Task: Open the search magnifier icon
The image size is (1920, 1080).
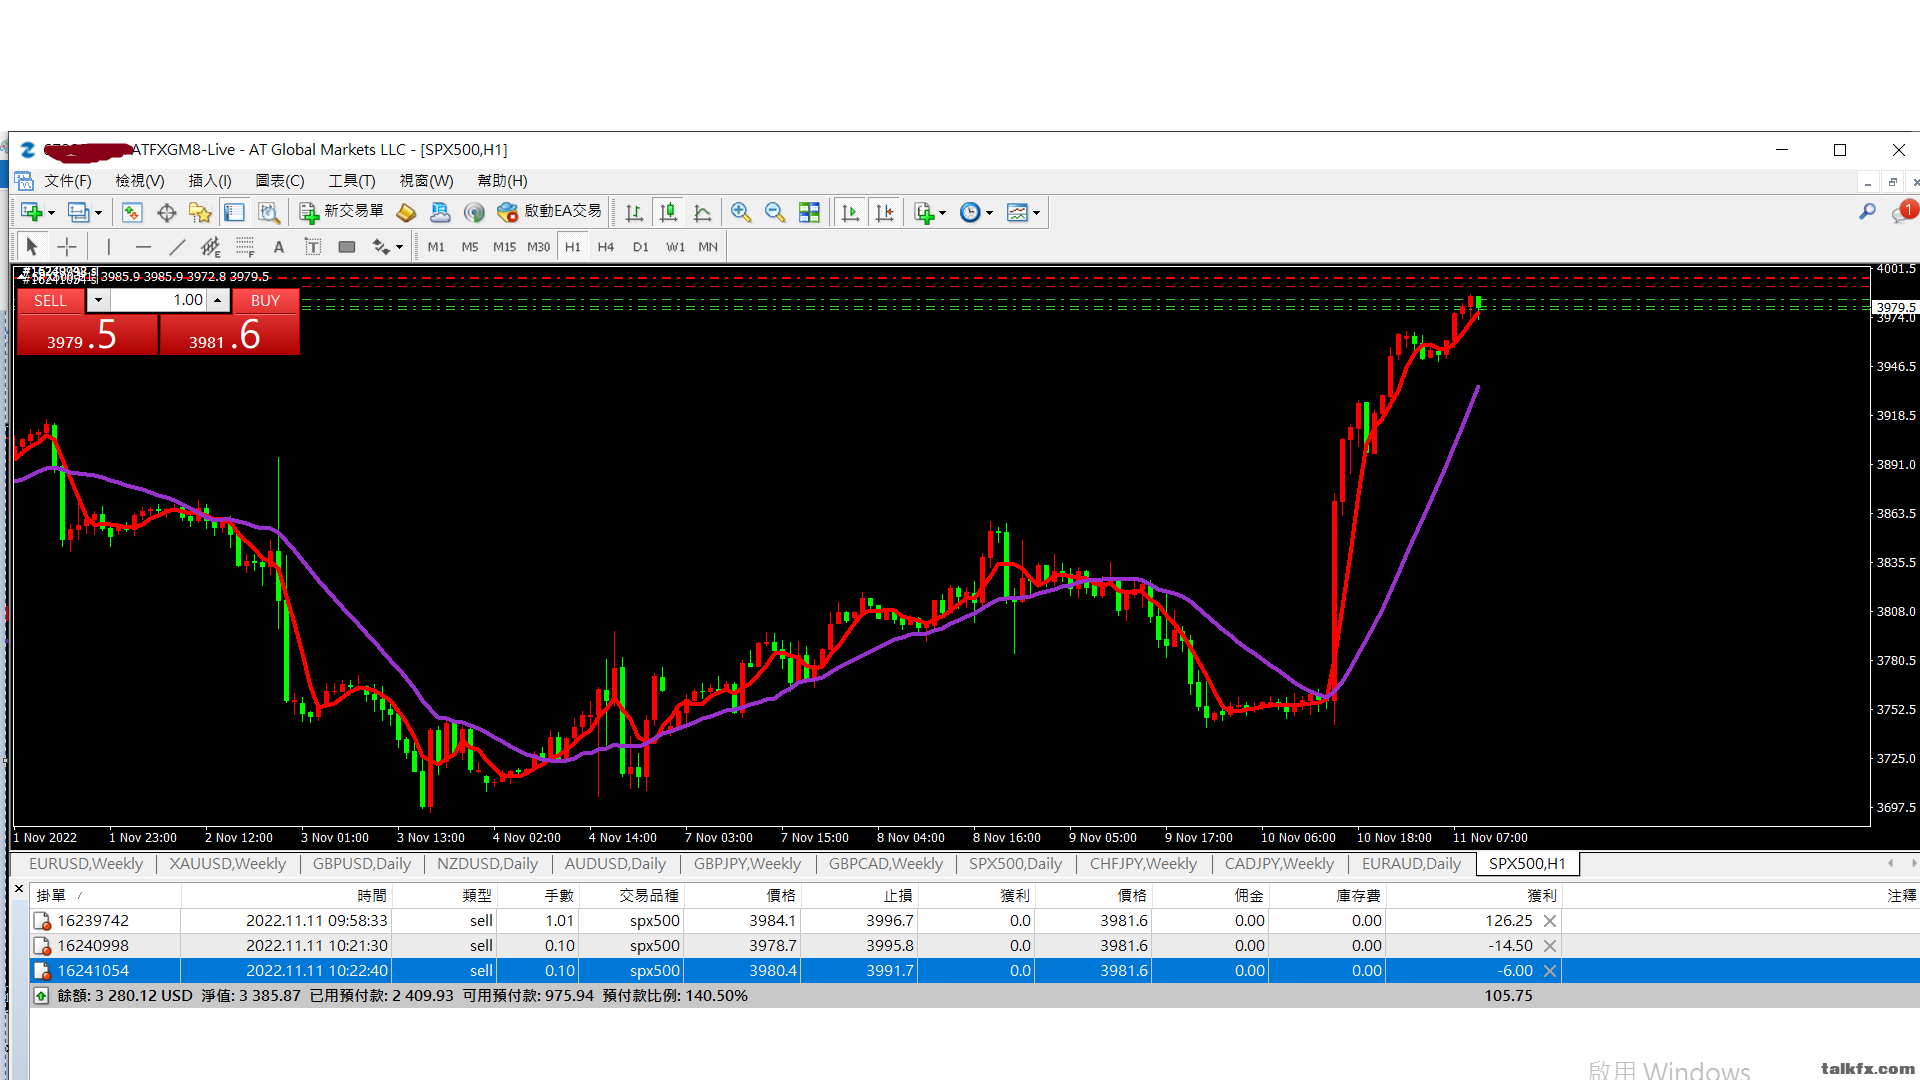Action: 1867,212
